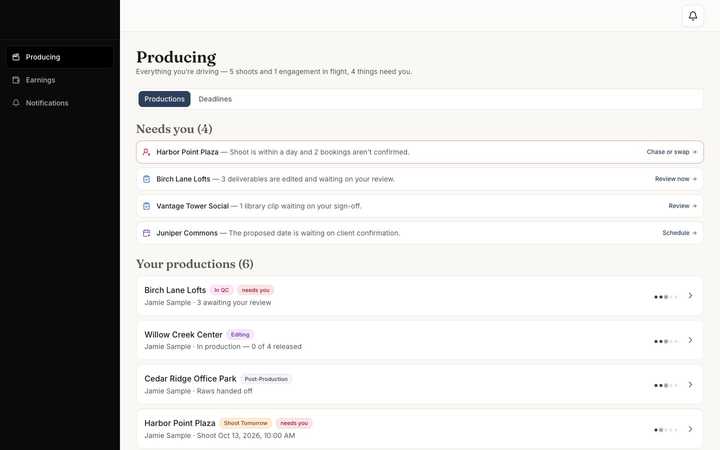The width and height of the screenshot is (720, 450).
Task: Click Willow Creek Center progress dots
Action: (665, 342)
